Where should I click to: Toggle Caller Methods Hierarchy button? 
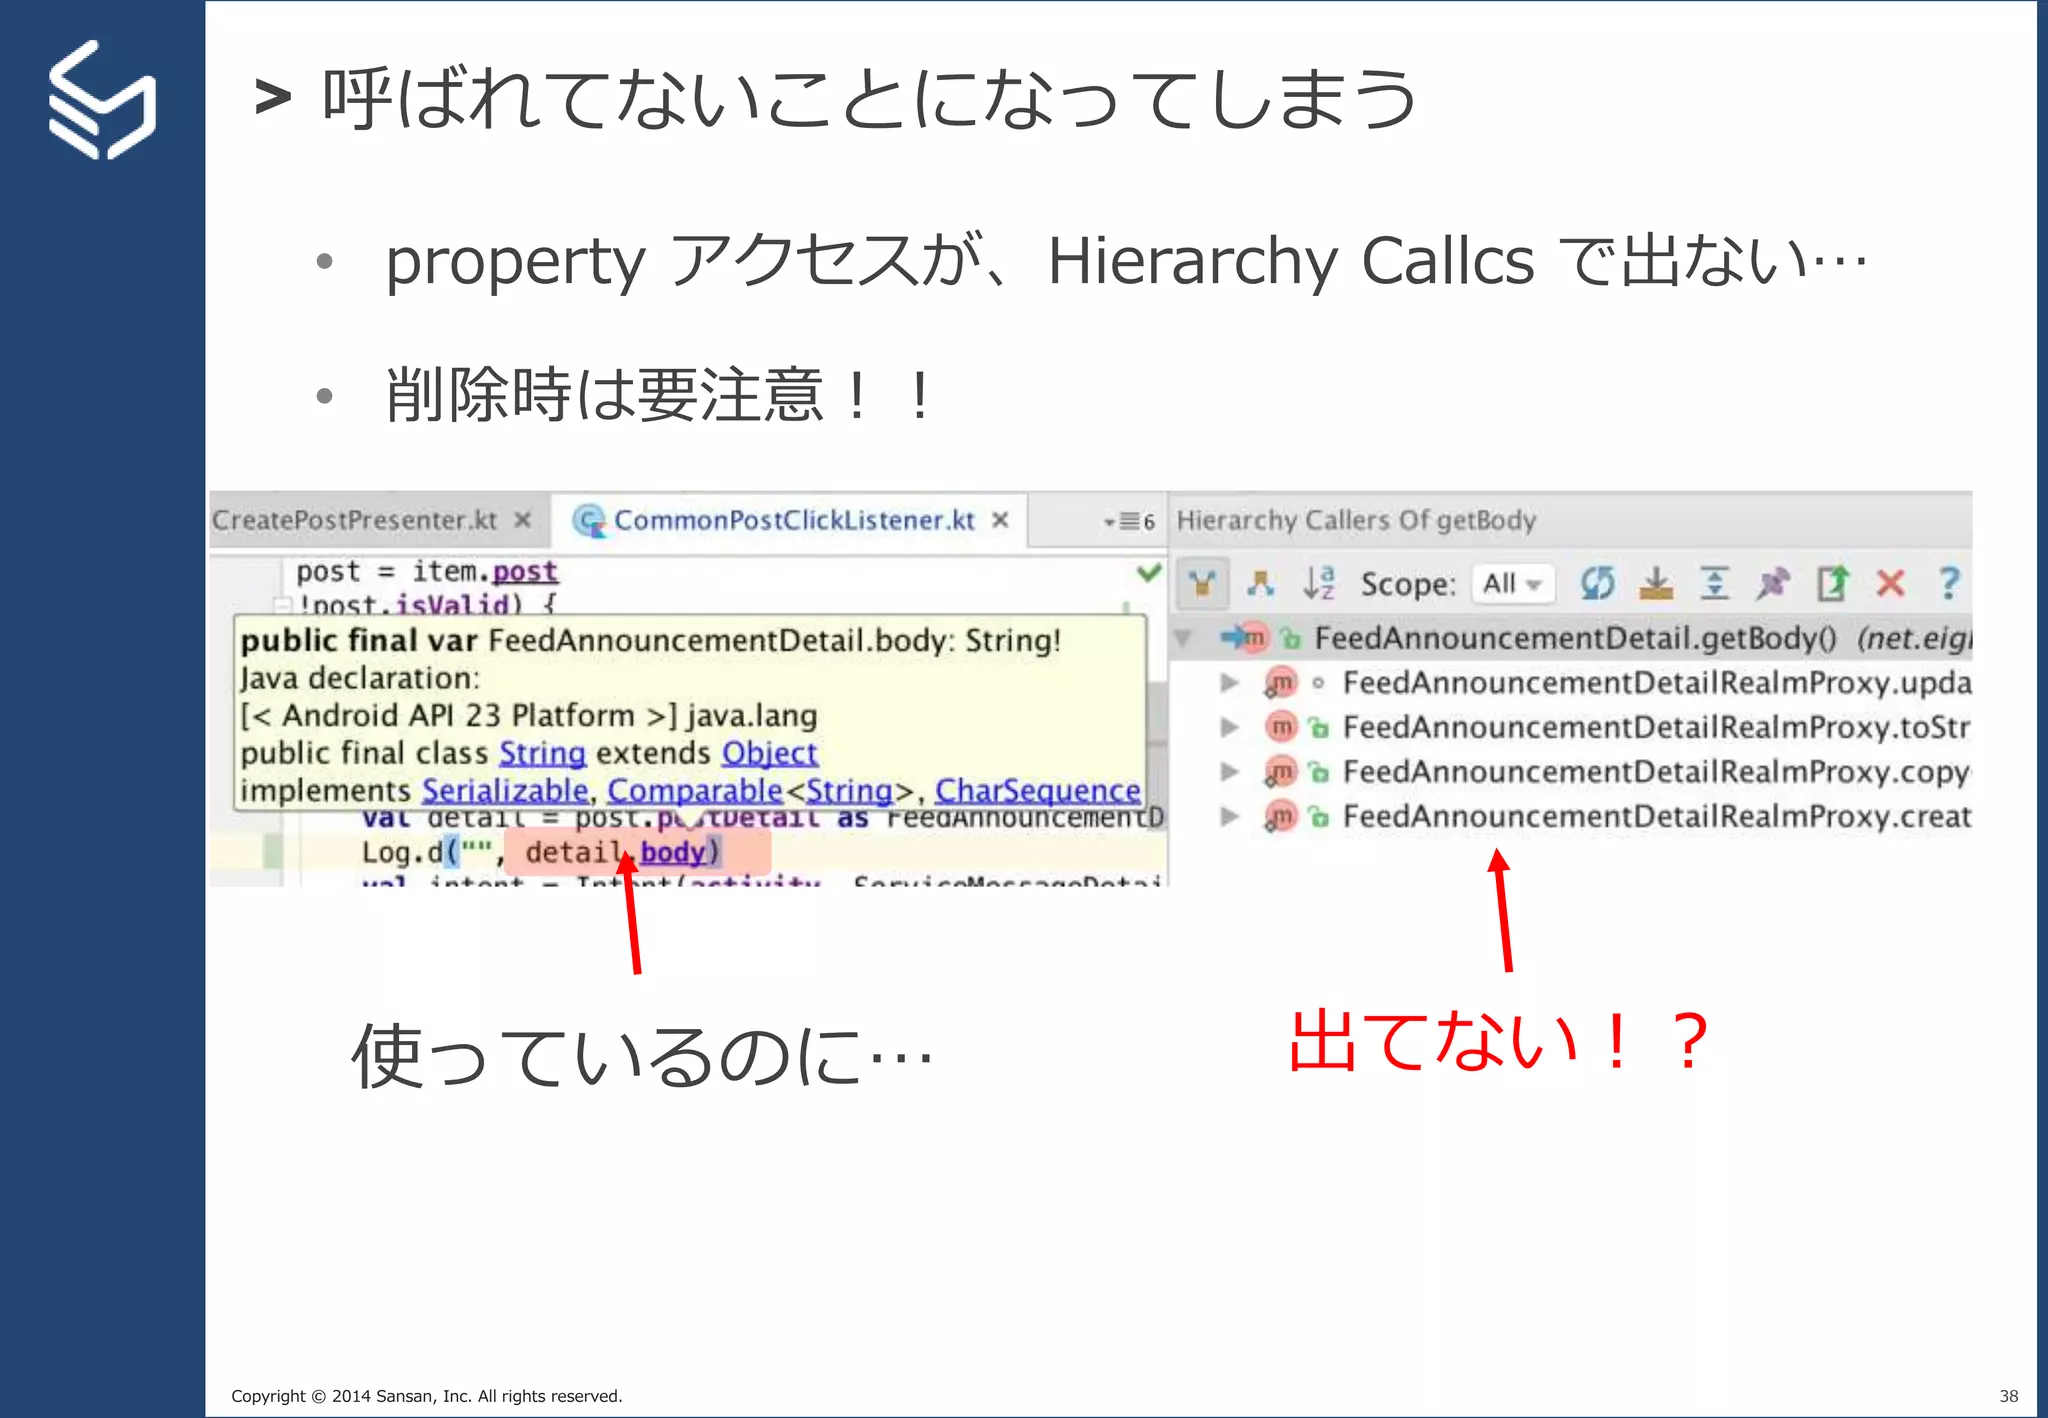(1202, 583)
